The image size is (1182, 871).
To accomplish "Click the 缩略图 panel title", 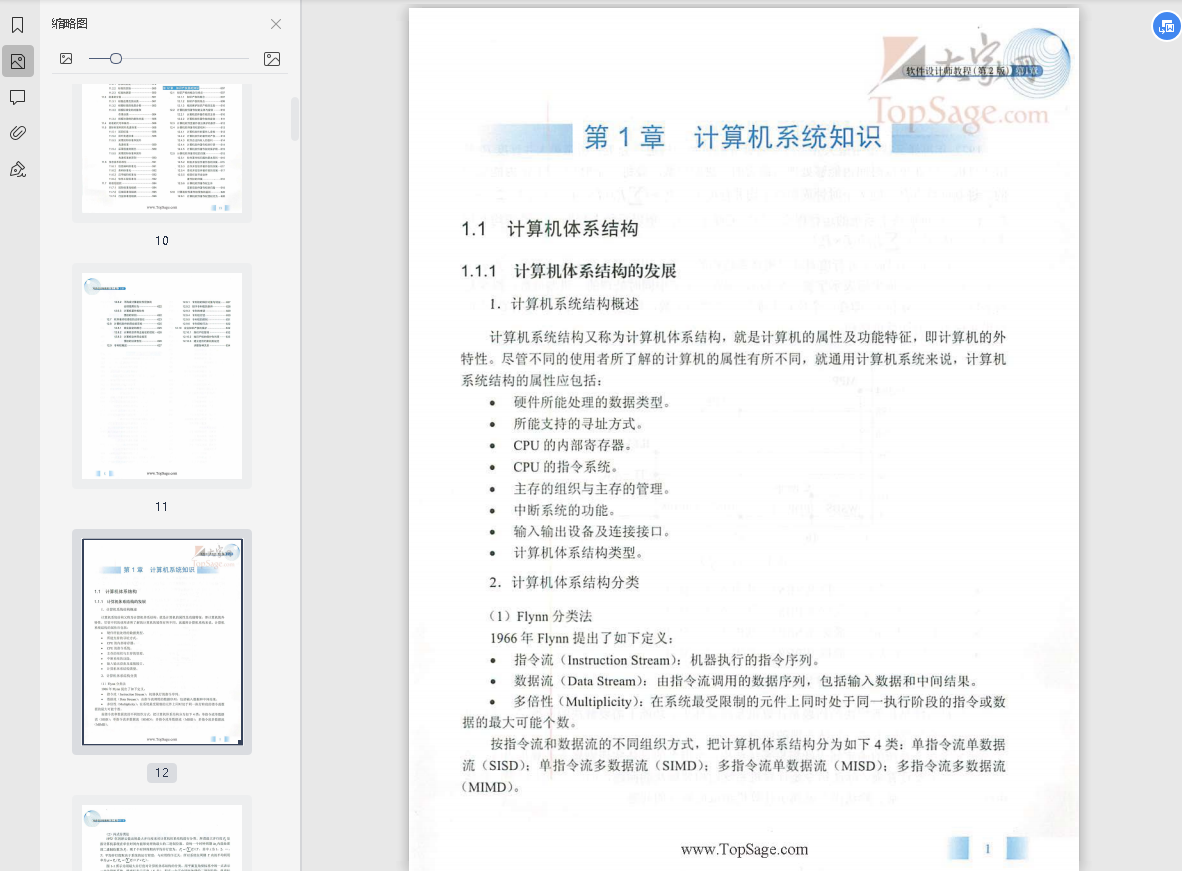I will point(69,23).
